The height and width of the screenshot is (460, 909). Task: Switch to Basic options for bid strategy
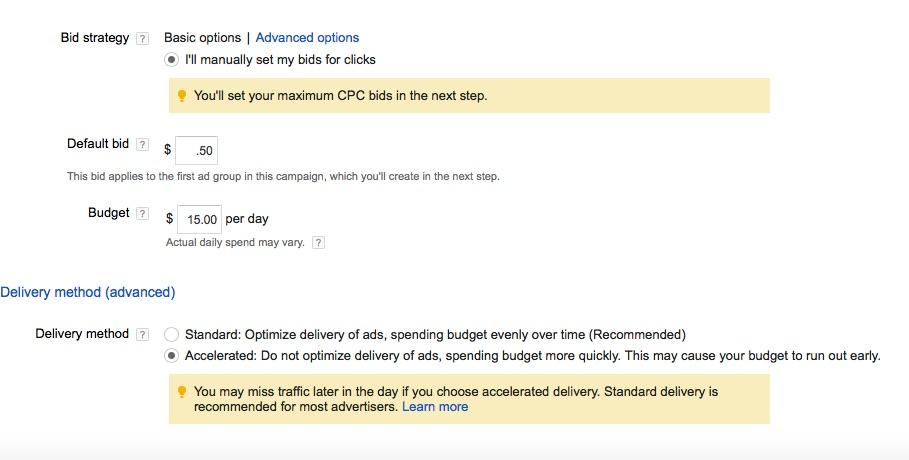(202, 38)
